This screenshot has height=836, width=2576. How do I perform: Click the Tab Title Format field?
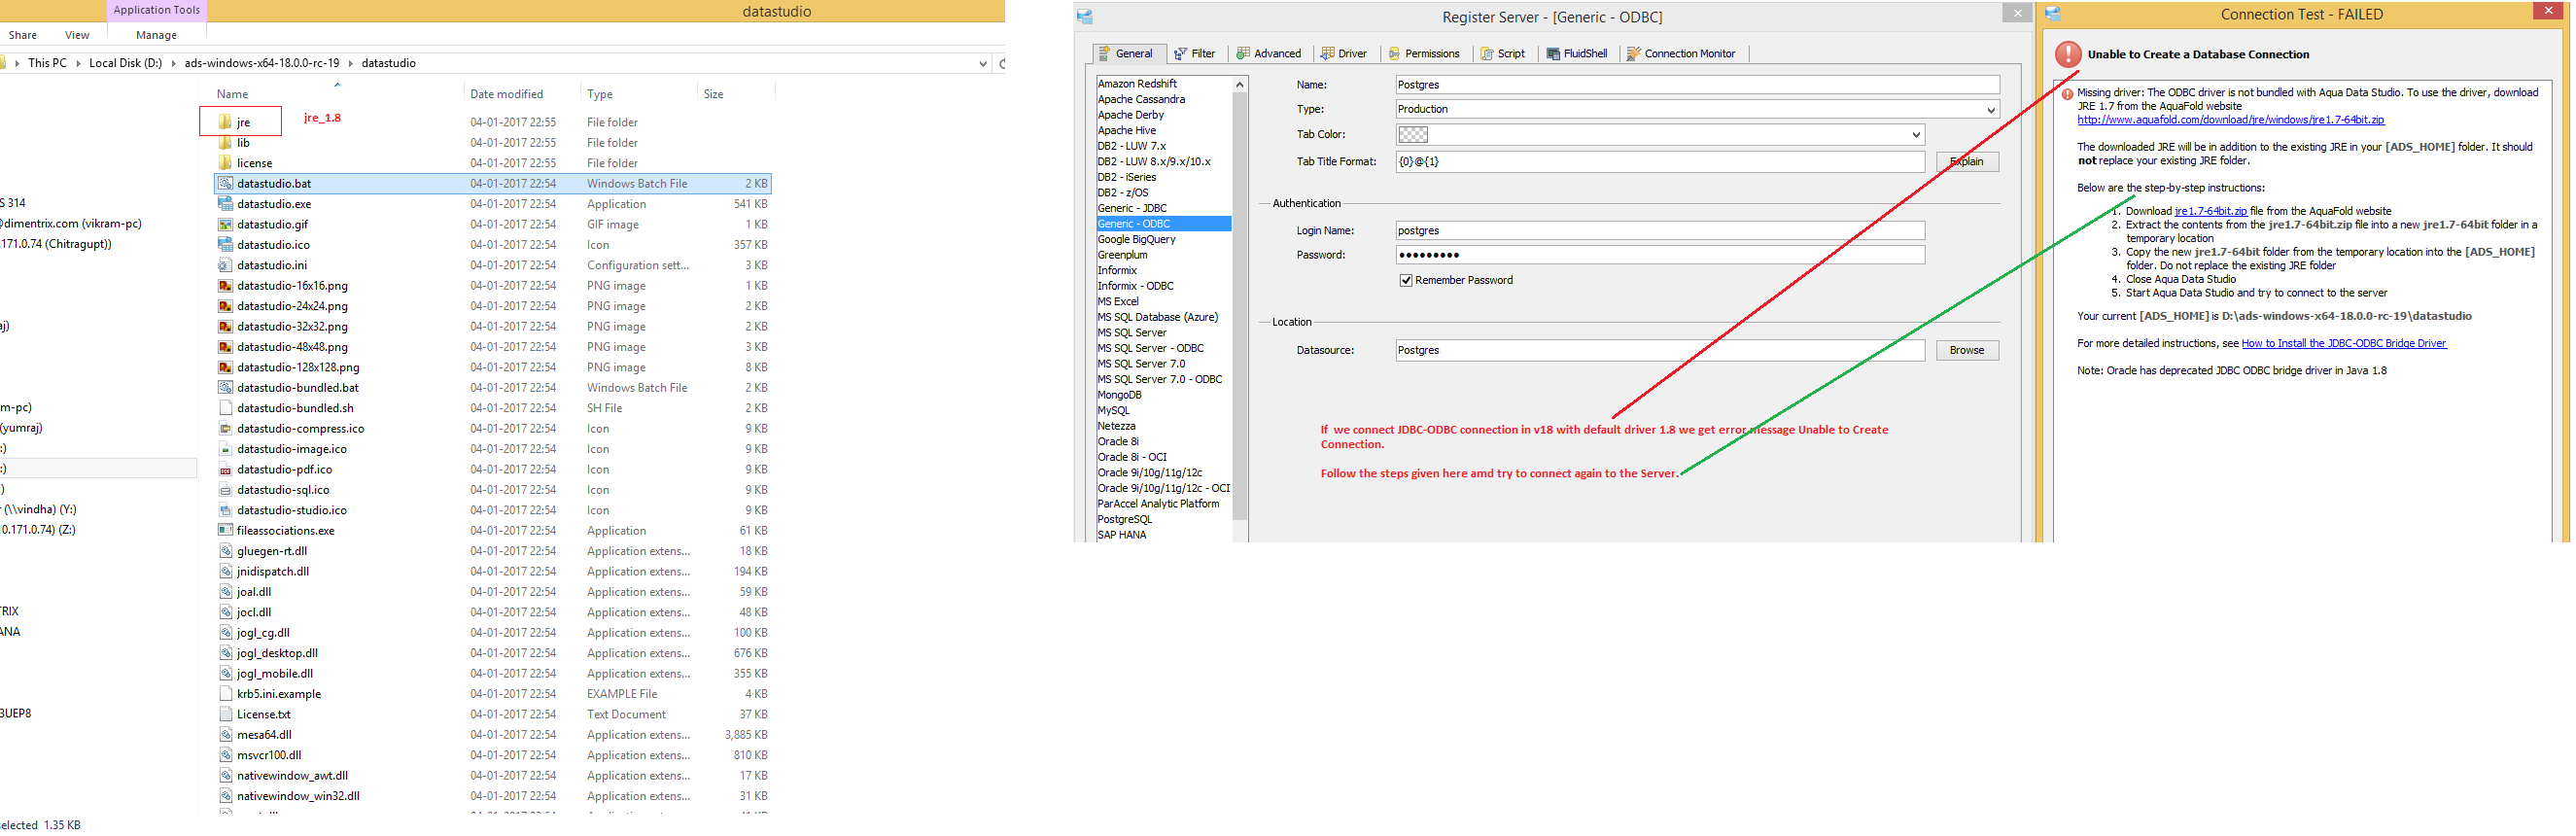(1660, 162)
